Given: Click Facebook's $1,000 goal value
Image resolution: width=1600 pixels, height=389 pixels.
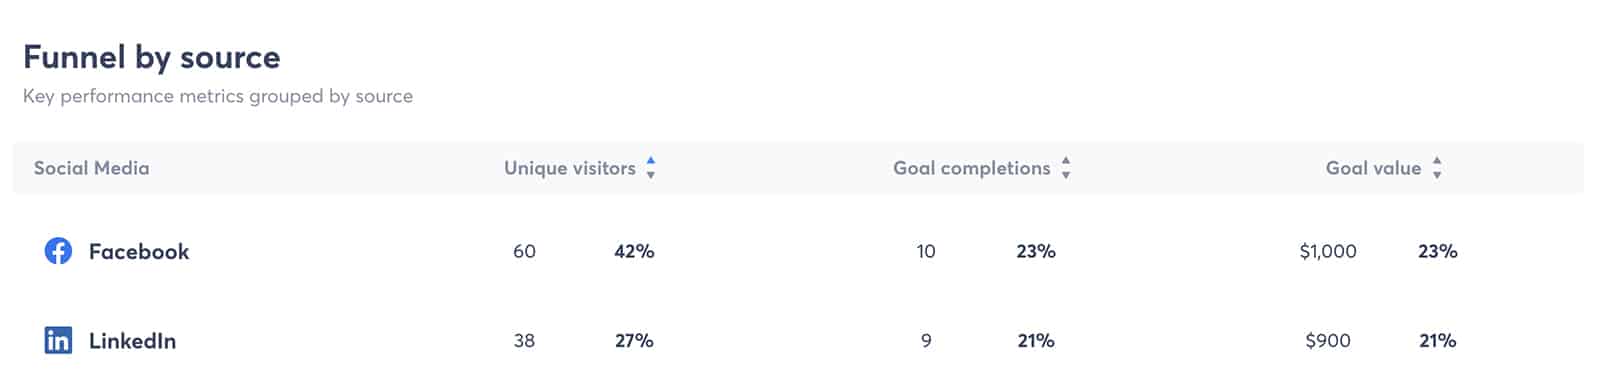Looking at the screenshot, I should 1328,251.
